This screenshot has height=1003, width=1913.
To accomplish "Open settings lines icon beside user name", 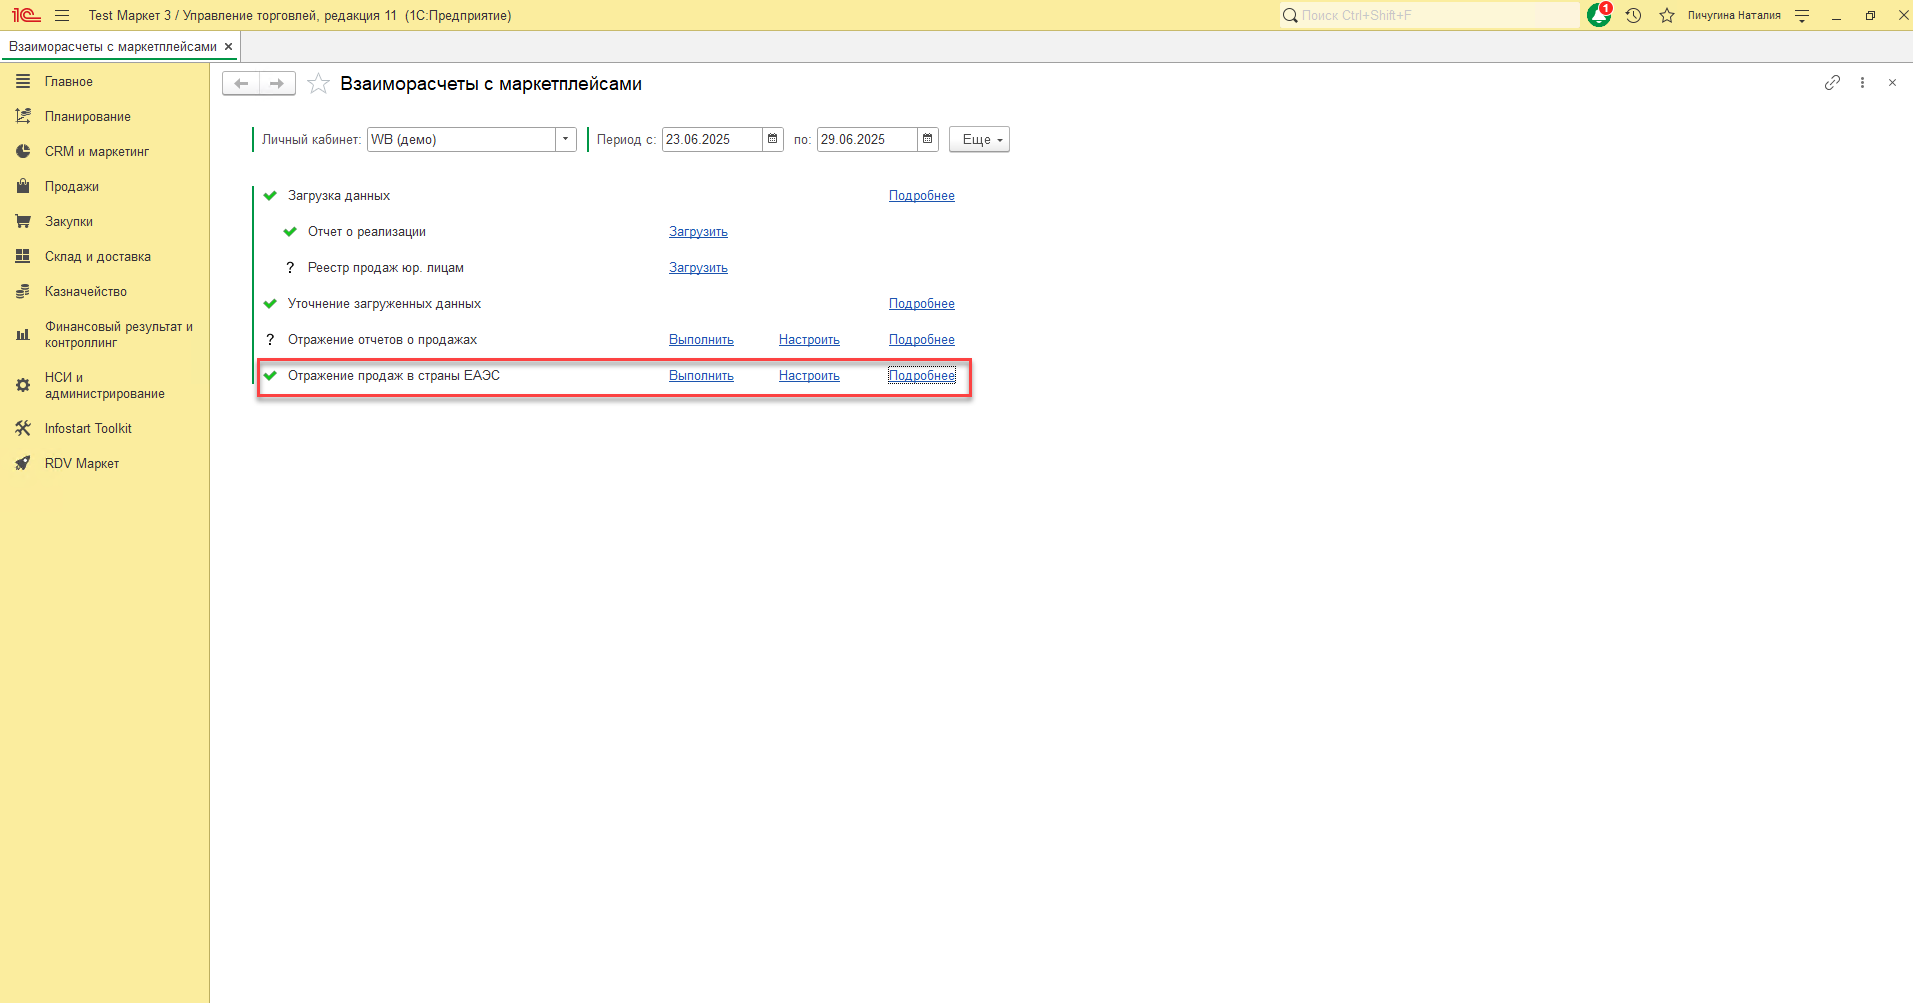I will (x=1802, y=15).
